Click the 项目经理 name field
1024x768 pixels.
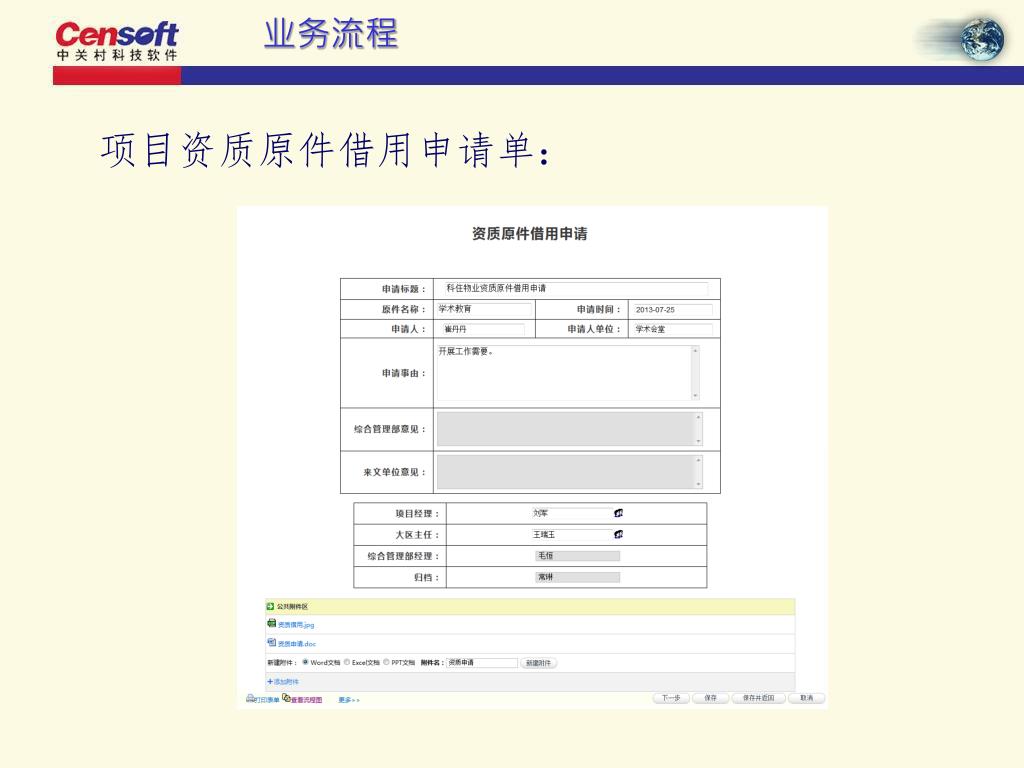572,513
